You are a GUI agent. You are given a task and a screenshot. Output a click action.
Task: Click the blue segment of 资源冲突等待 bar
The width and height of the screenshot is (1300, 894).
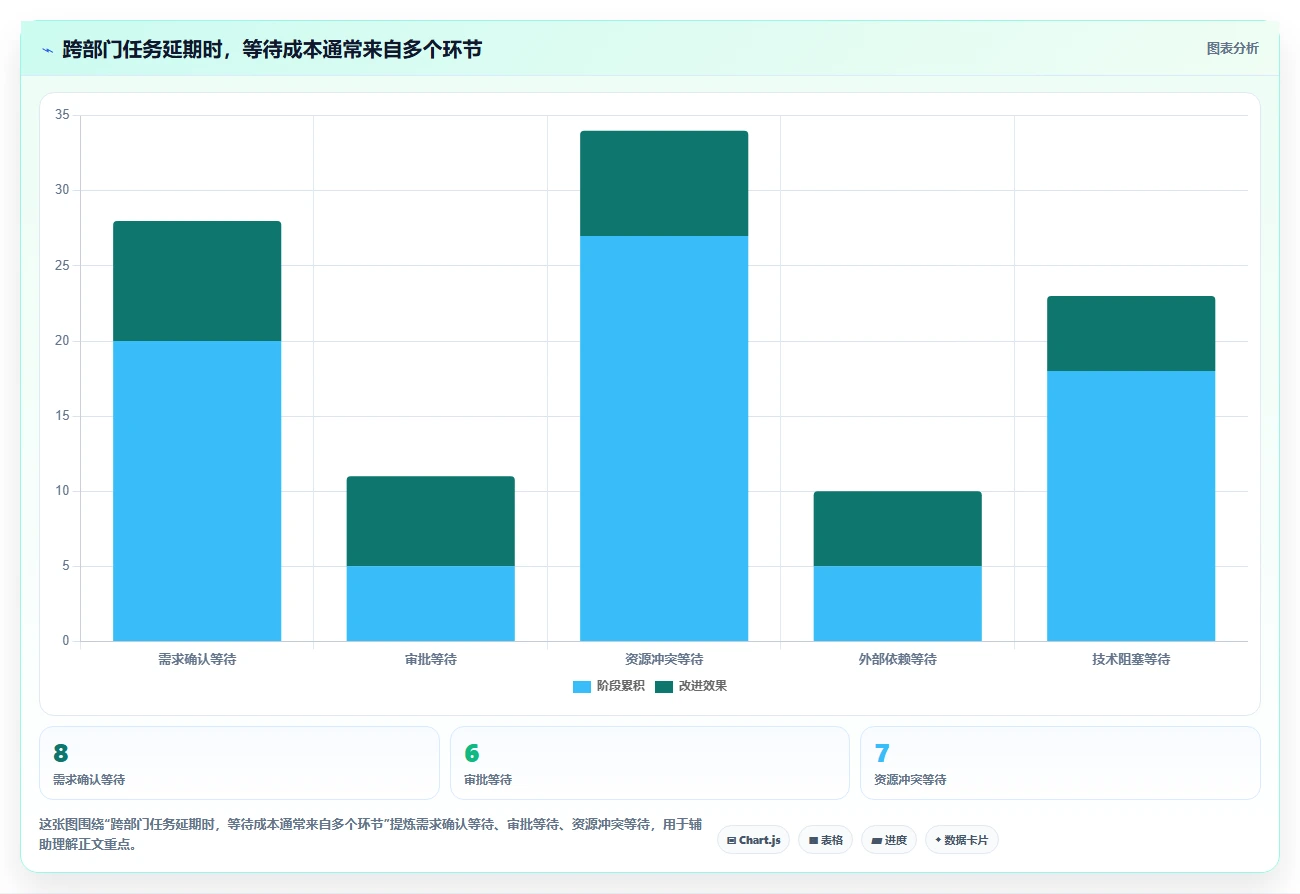coord(664,438)
